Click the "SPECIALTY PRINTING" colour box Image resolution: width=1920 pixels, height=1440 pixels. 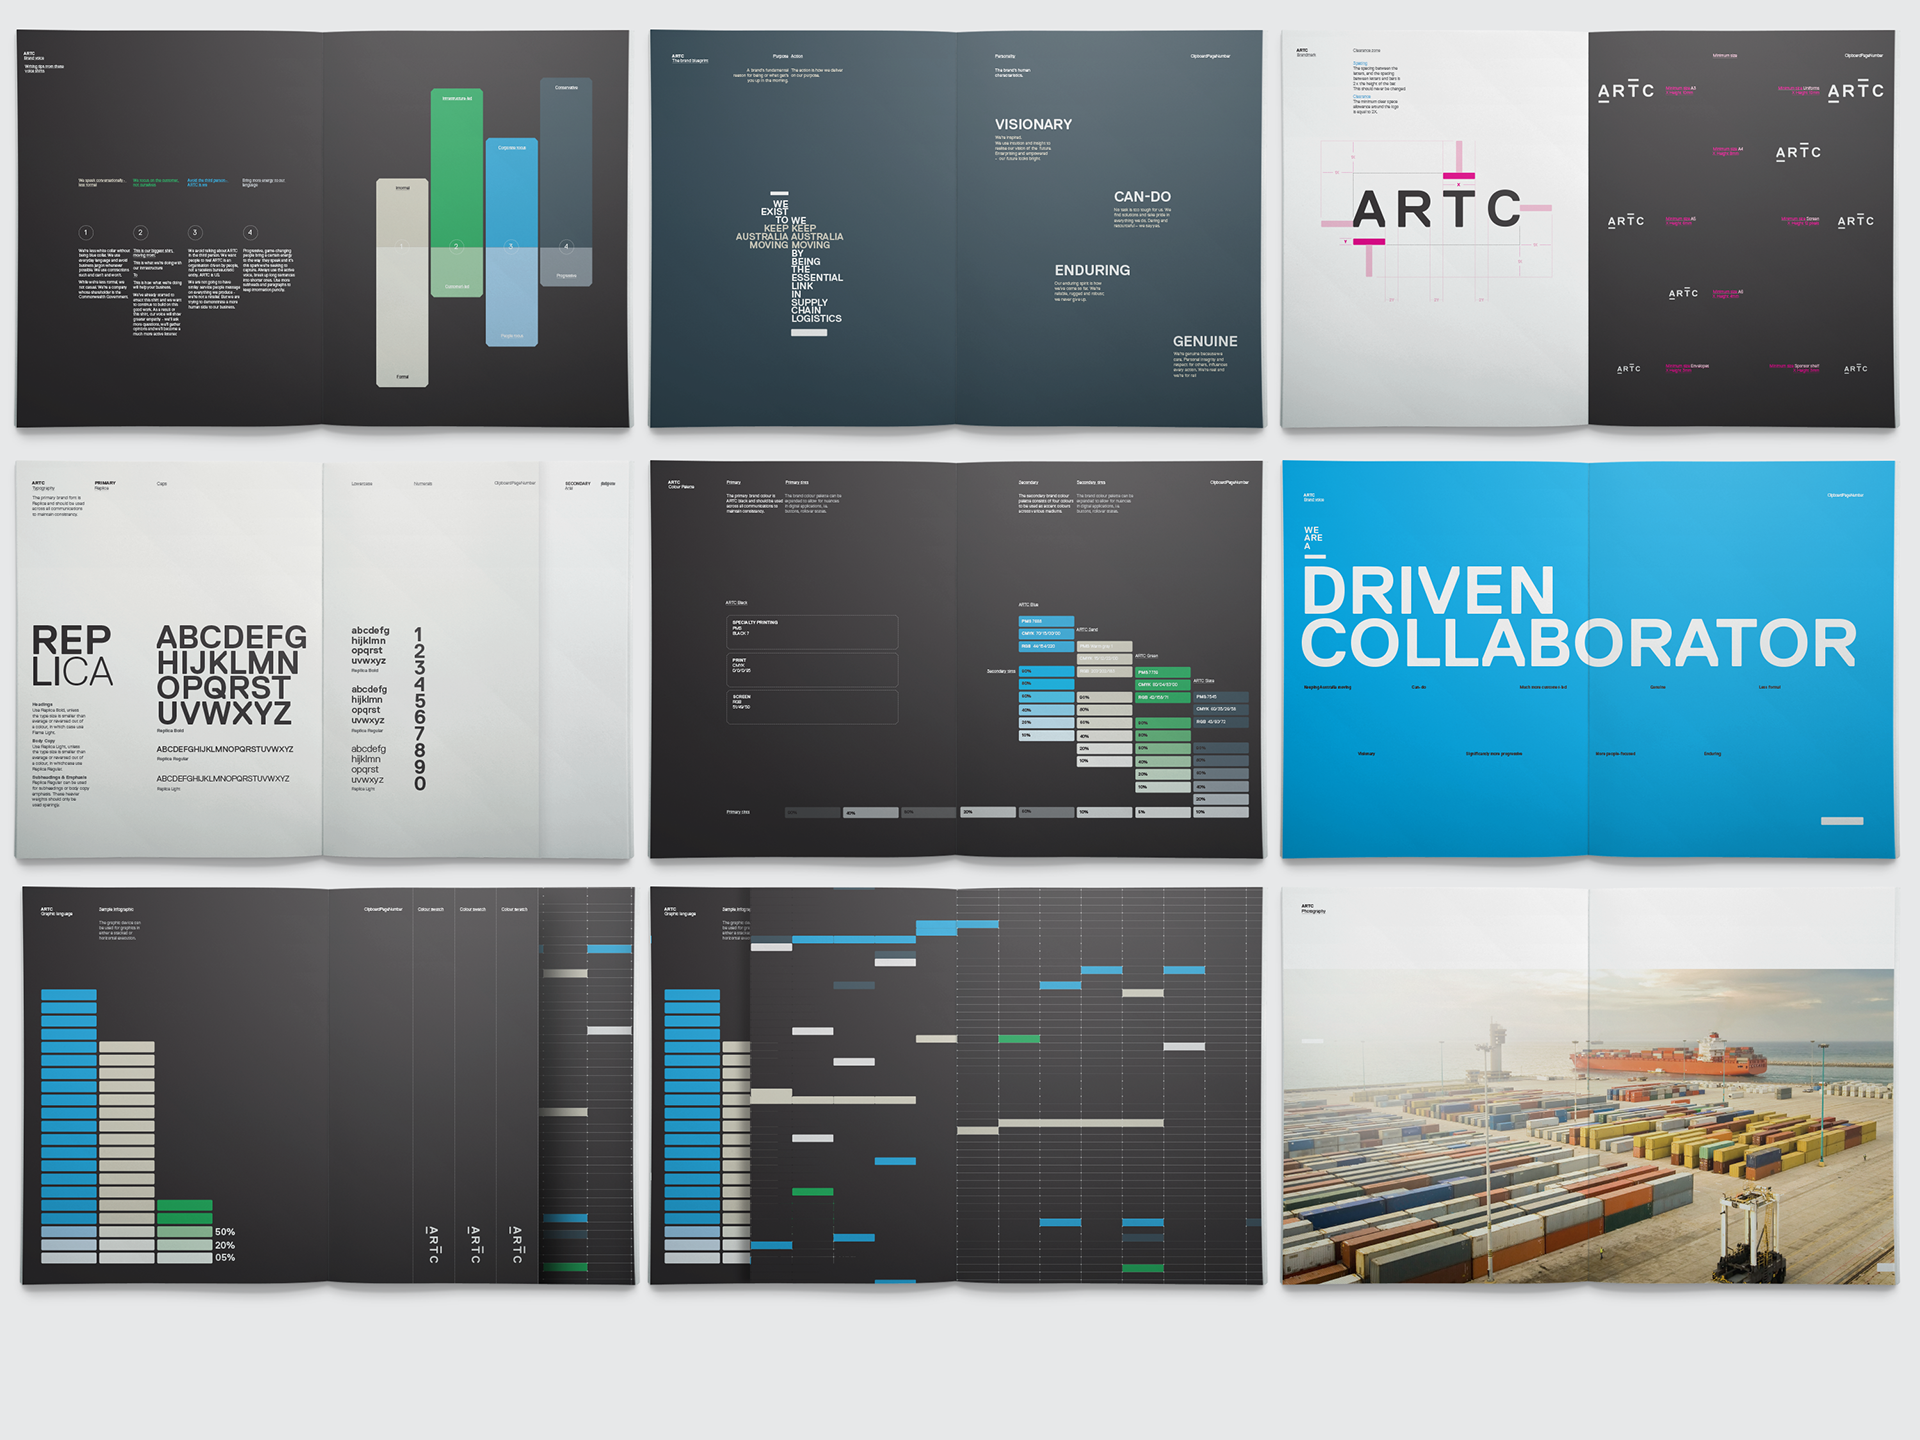[812, 632]
